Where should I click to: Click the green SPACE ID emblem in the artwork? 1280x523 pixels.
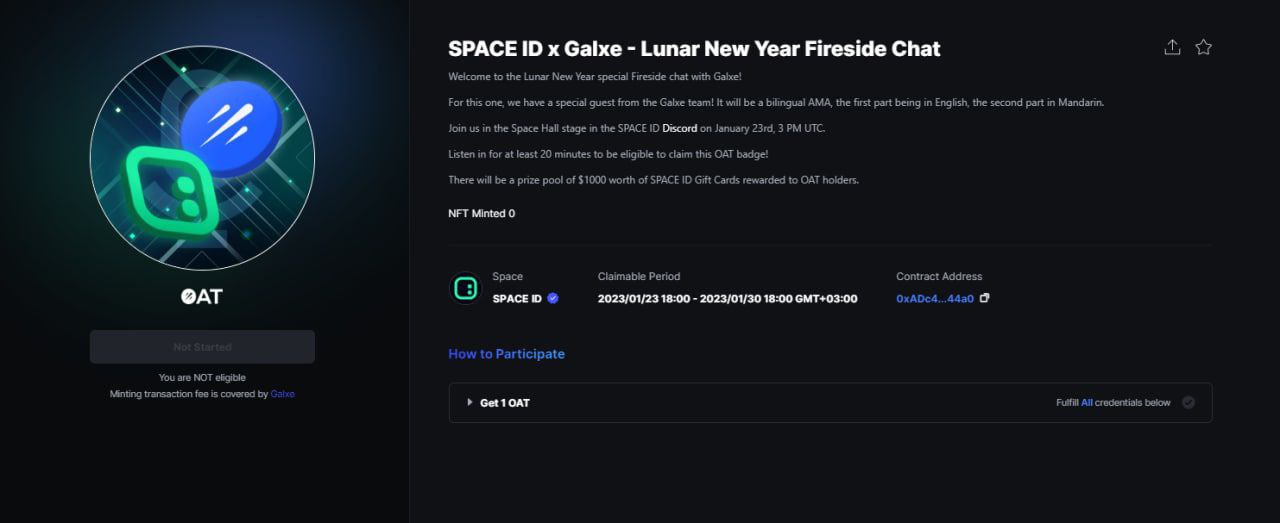pyautogui.click(x=171, y=190)
